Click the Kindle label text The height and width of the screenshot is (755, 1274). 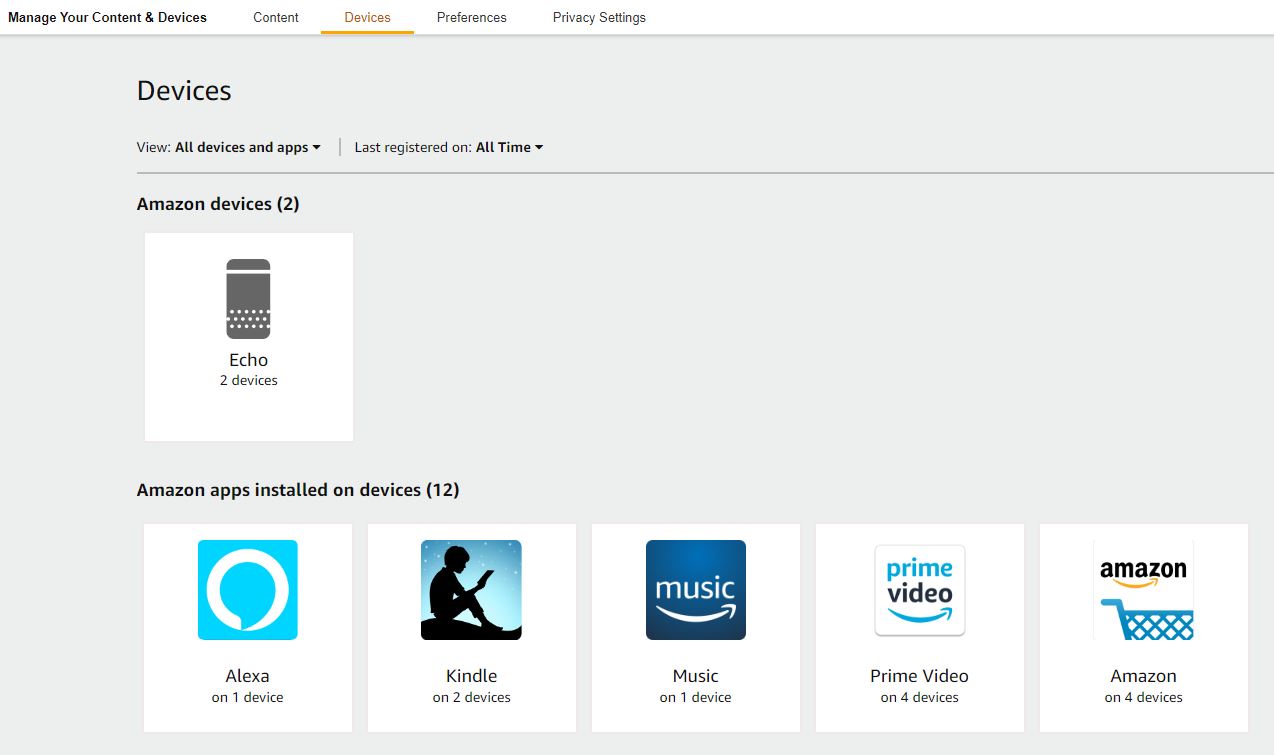point(471,676)
